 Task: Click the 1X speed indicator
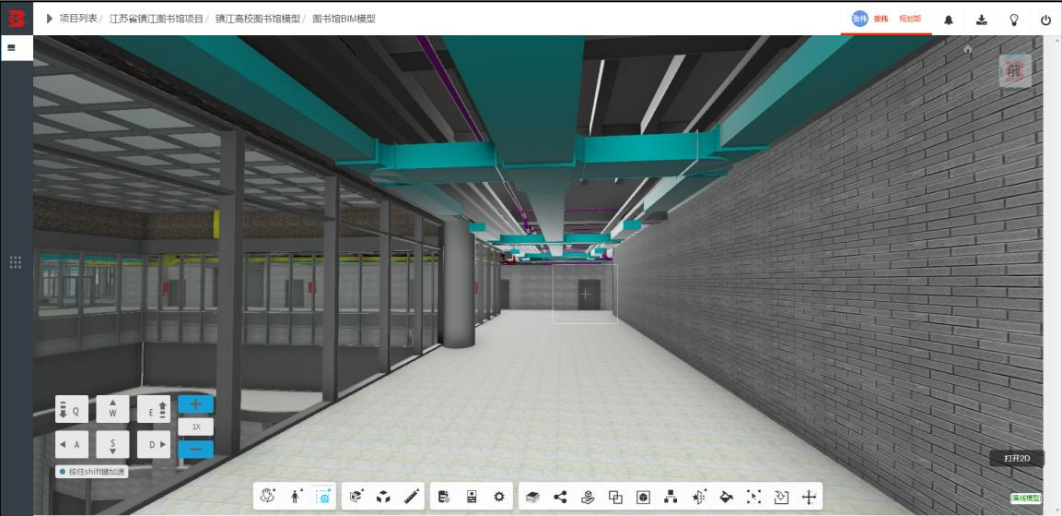pos(196,427)
